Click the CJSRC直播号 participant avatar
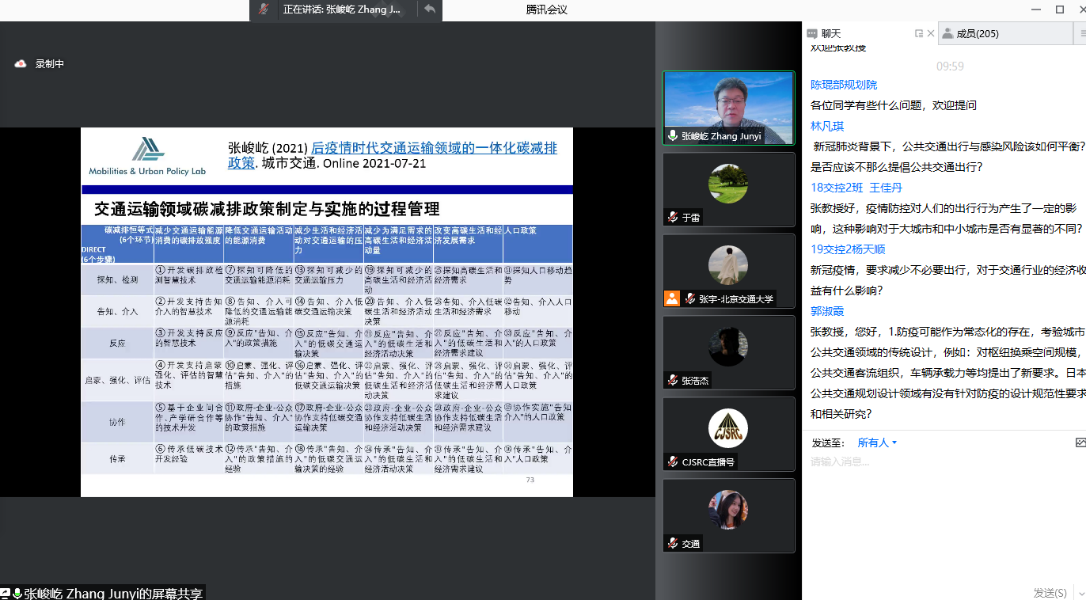The height and width of the screenshot is (600, 1086). [727, 428]
